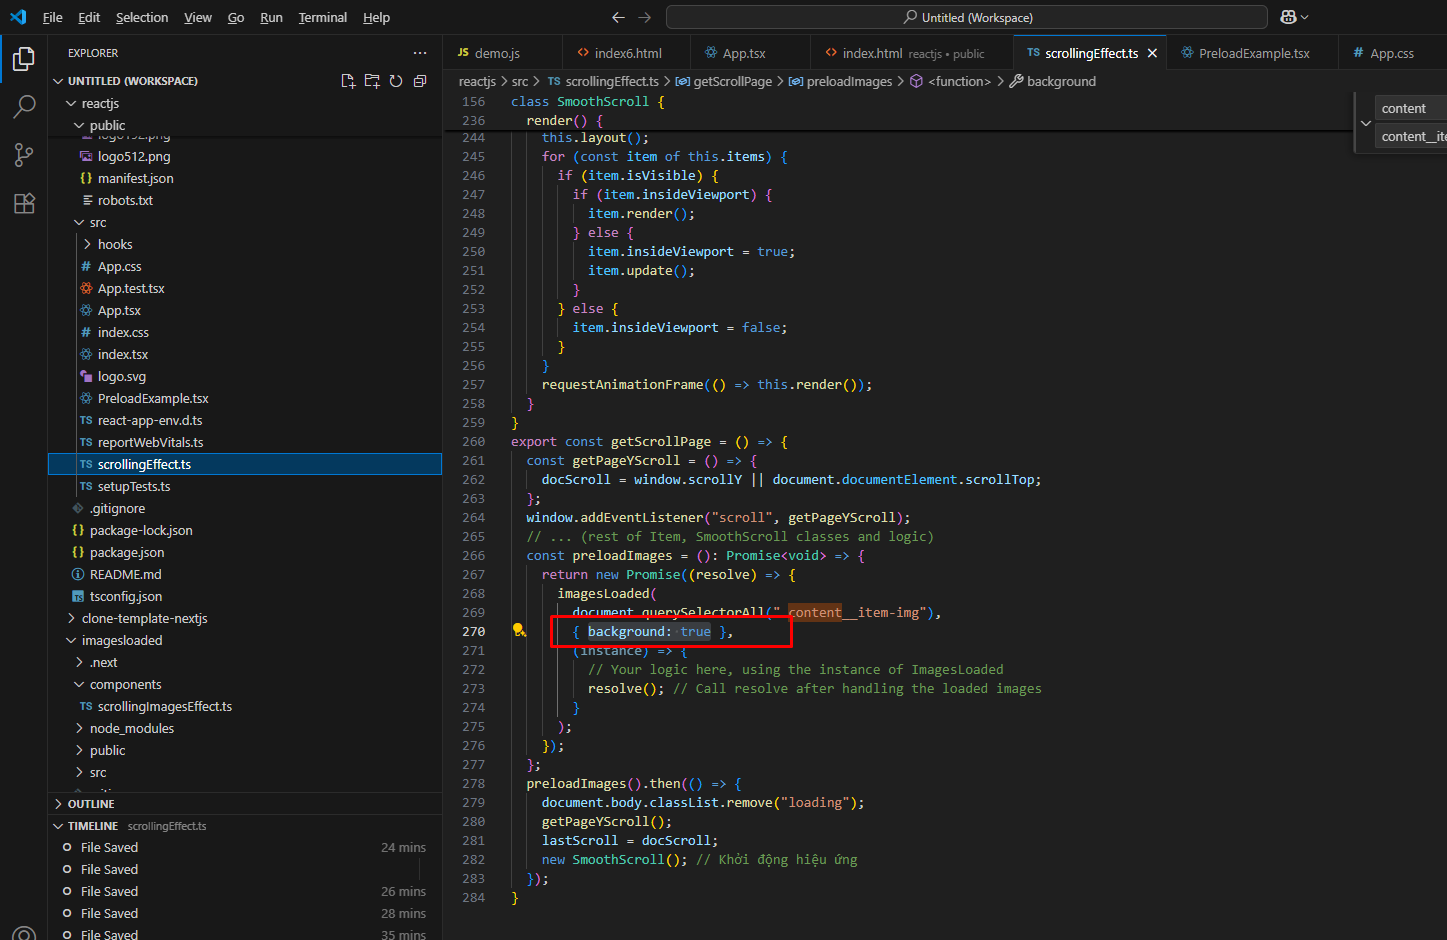This screenshot has height=940, width=1447.
Task: Click the lightbulb quick fix icon
Action: point(519,631)
